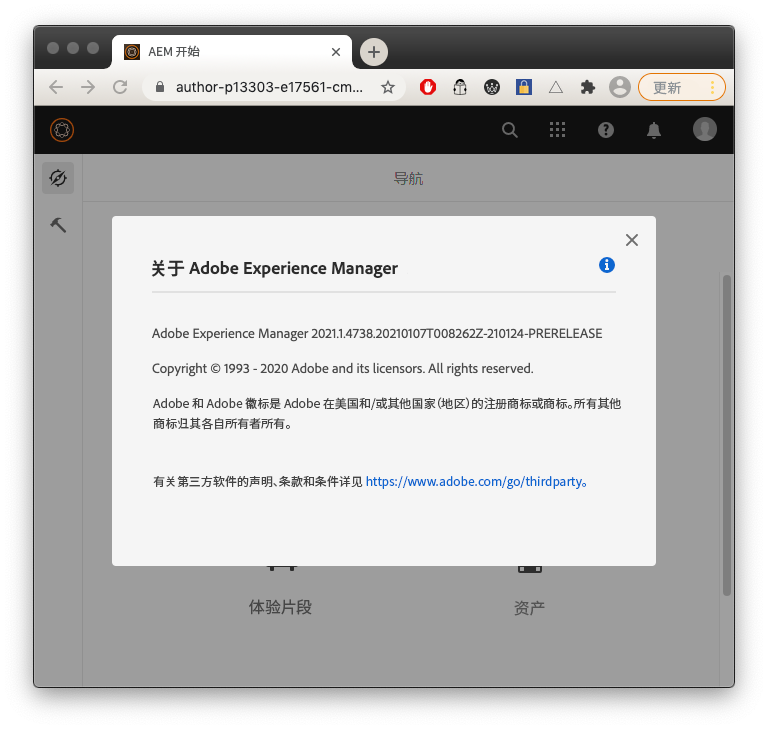Open the help question mark menu
Image resolution: width=768 pixels, height=729 pixels.
coord(606,130)
